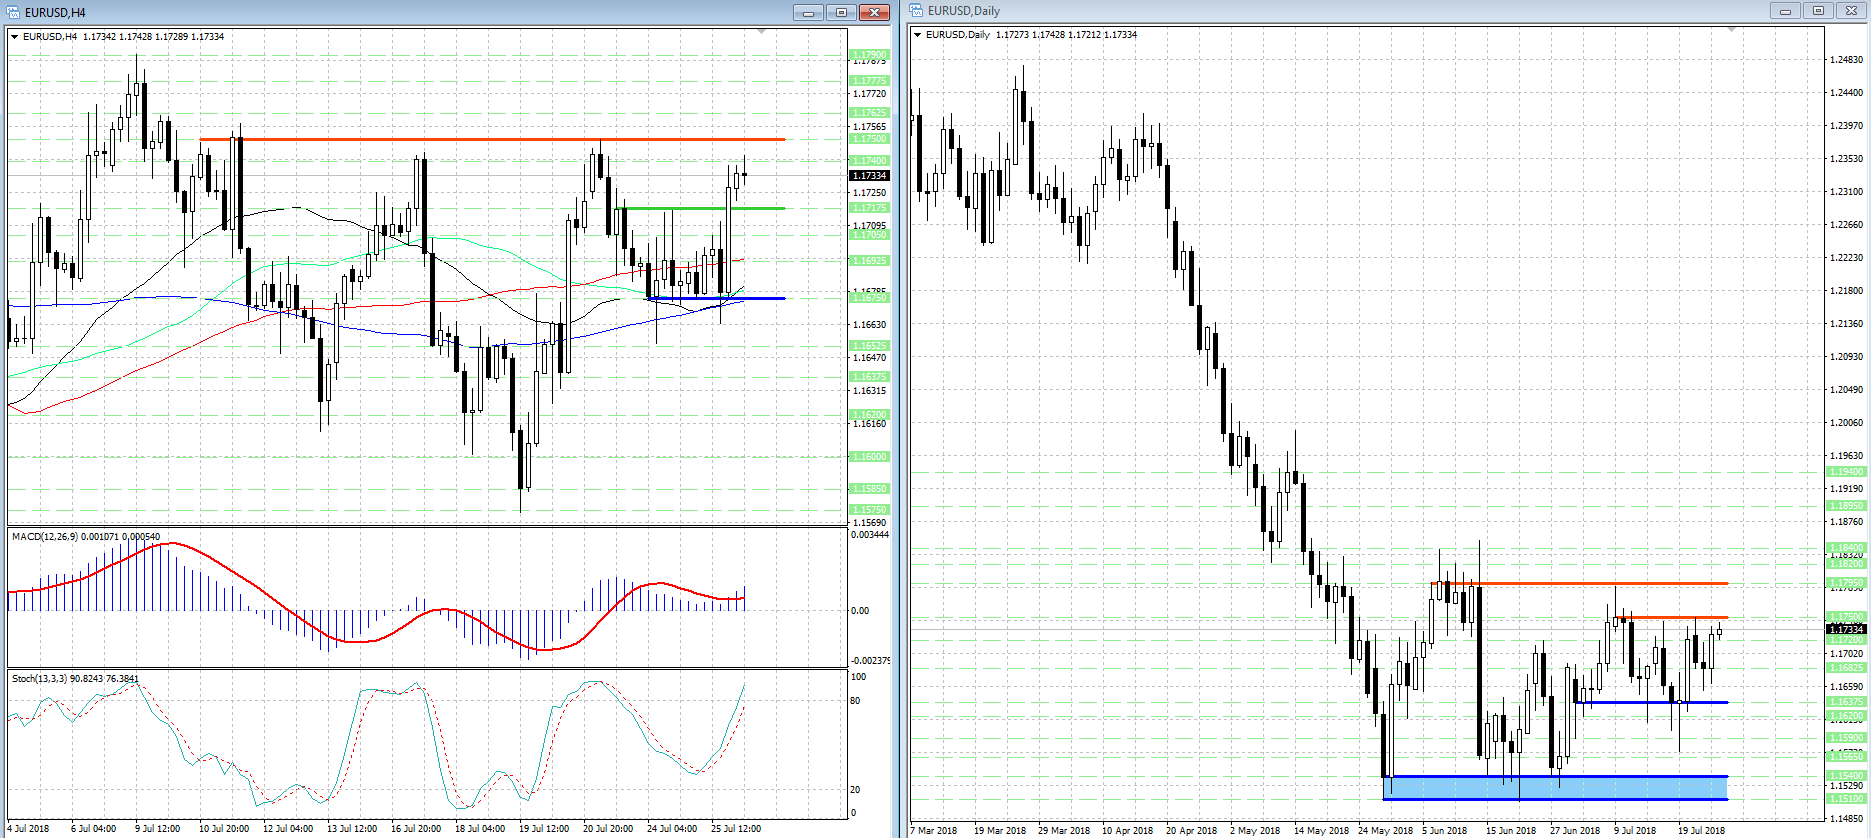Image resolution: width=1871 pixels, height=838 pixels.
Task: Maximize the EURUSD,H4 chart window
Action: click(x=841, y=12)
